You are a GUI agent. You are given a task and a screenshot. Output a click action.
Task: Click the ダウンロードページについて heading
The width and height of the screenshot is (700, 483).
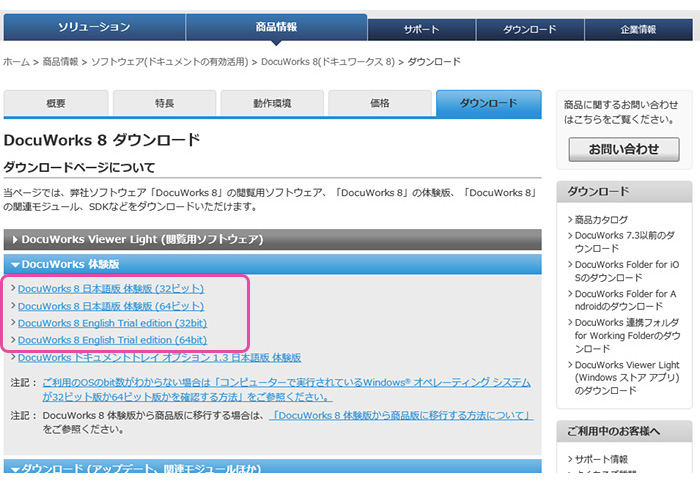79,167
